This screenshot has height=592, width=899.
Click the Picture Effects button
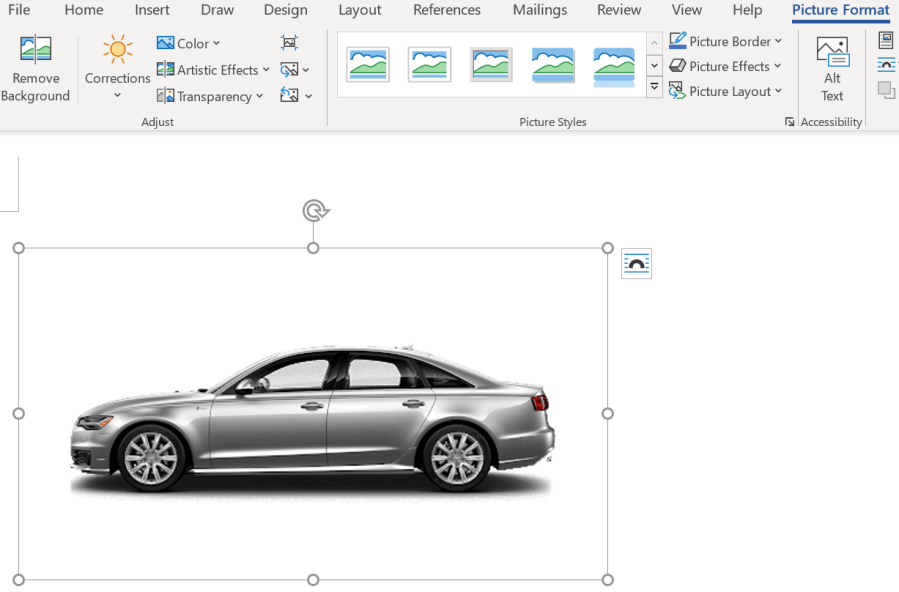click(x=726, y=66)
